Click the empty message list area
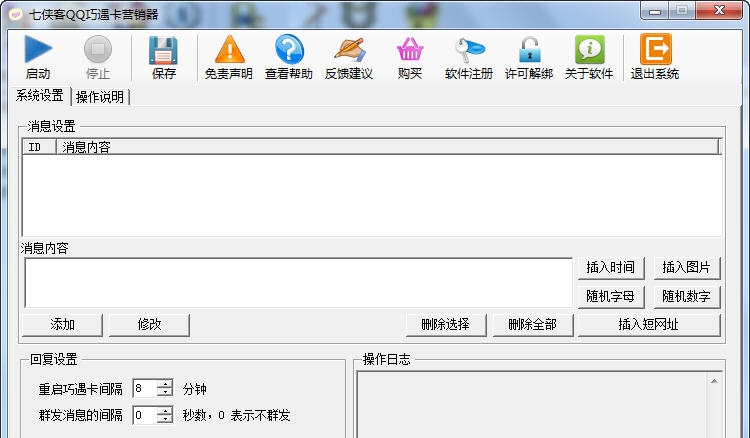This screenshot has height=438, width=750. click(x=372, y=195)
